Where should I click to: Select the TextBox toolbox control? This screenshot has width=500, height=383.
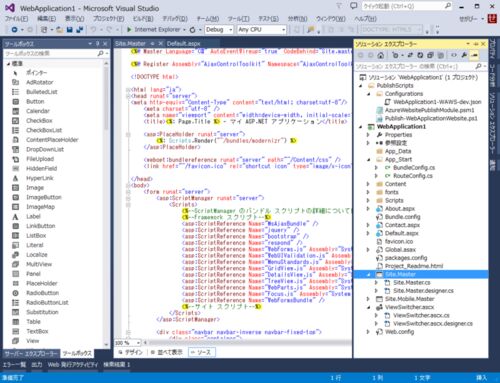coord(37,331)
